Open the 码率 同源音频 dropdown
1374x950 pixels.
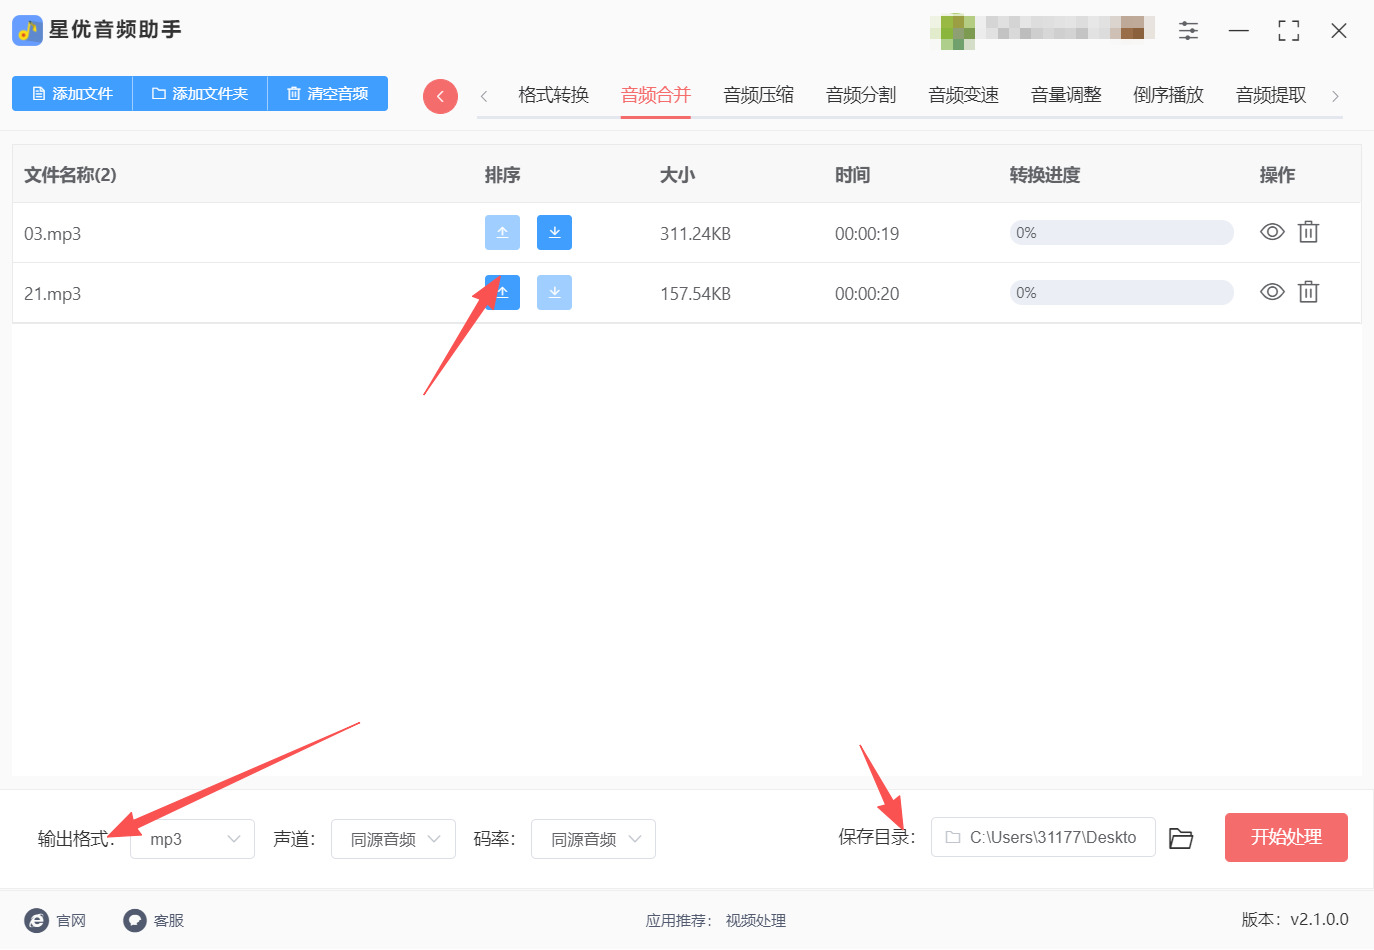point(593,839)
